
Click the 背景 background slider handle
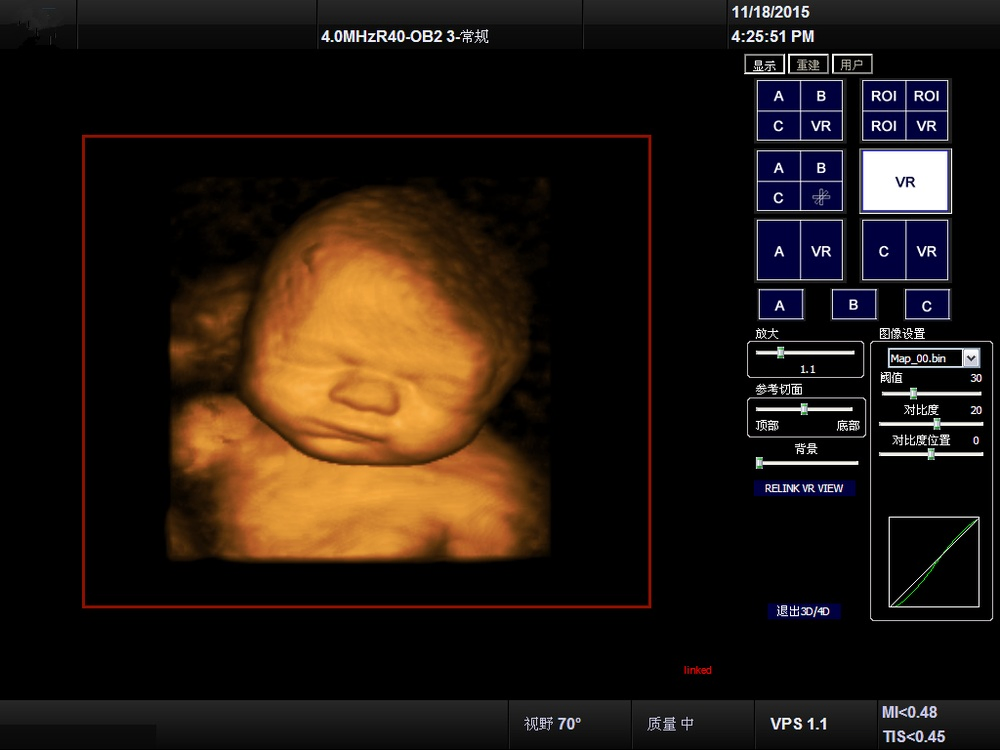tap(760, 463)
